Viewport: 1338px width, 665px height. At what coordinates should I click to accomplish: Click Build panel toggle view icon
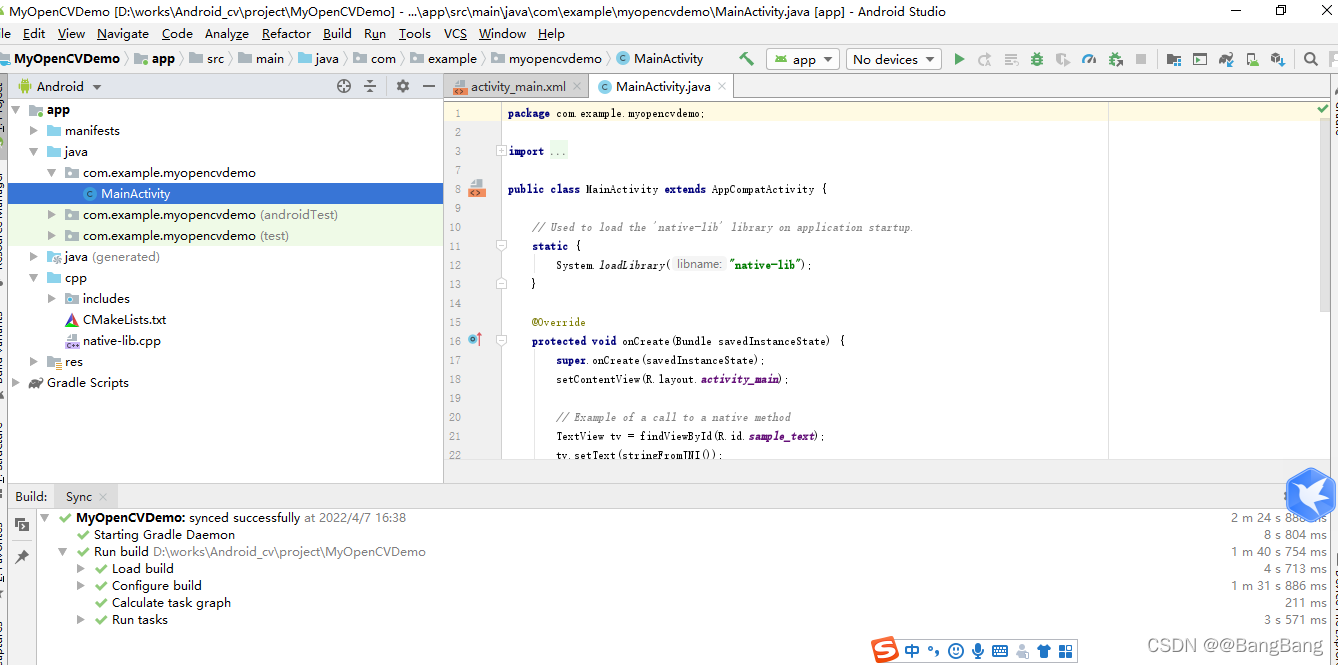[x=22, y=525]
